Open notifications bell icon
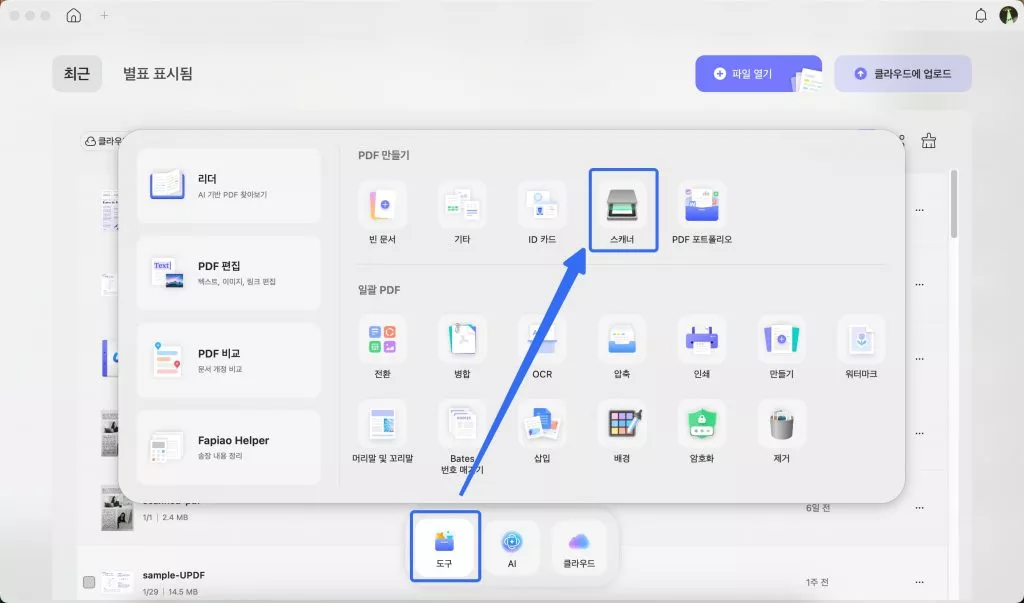This screenshot has height=603, width=1024. [980, 16]
